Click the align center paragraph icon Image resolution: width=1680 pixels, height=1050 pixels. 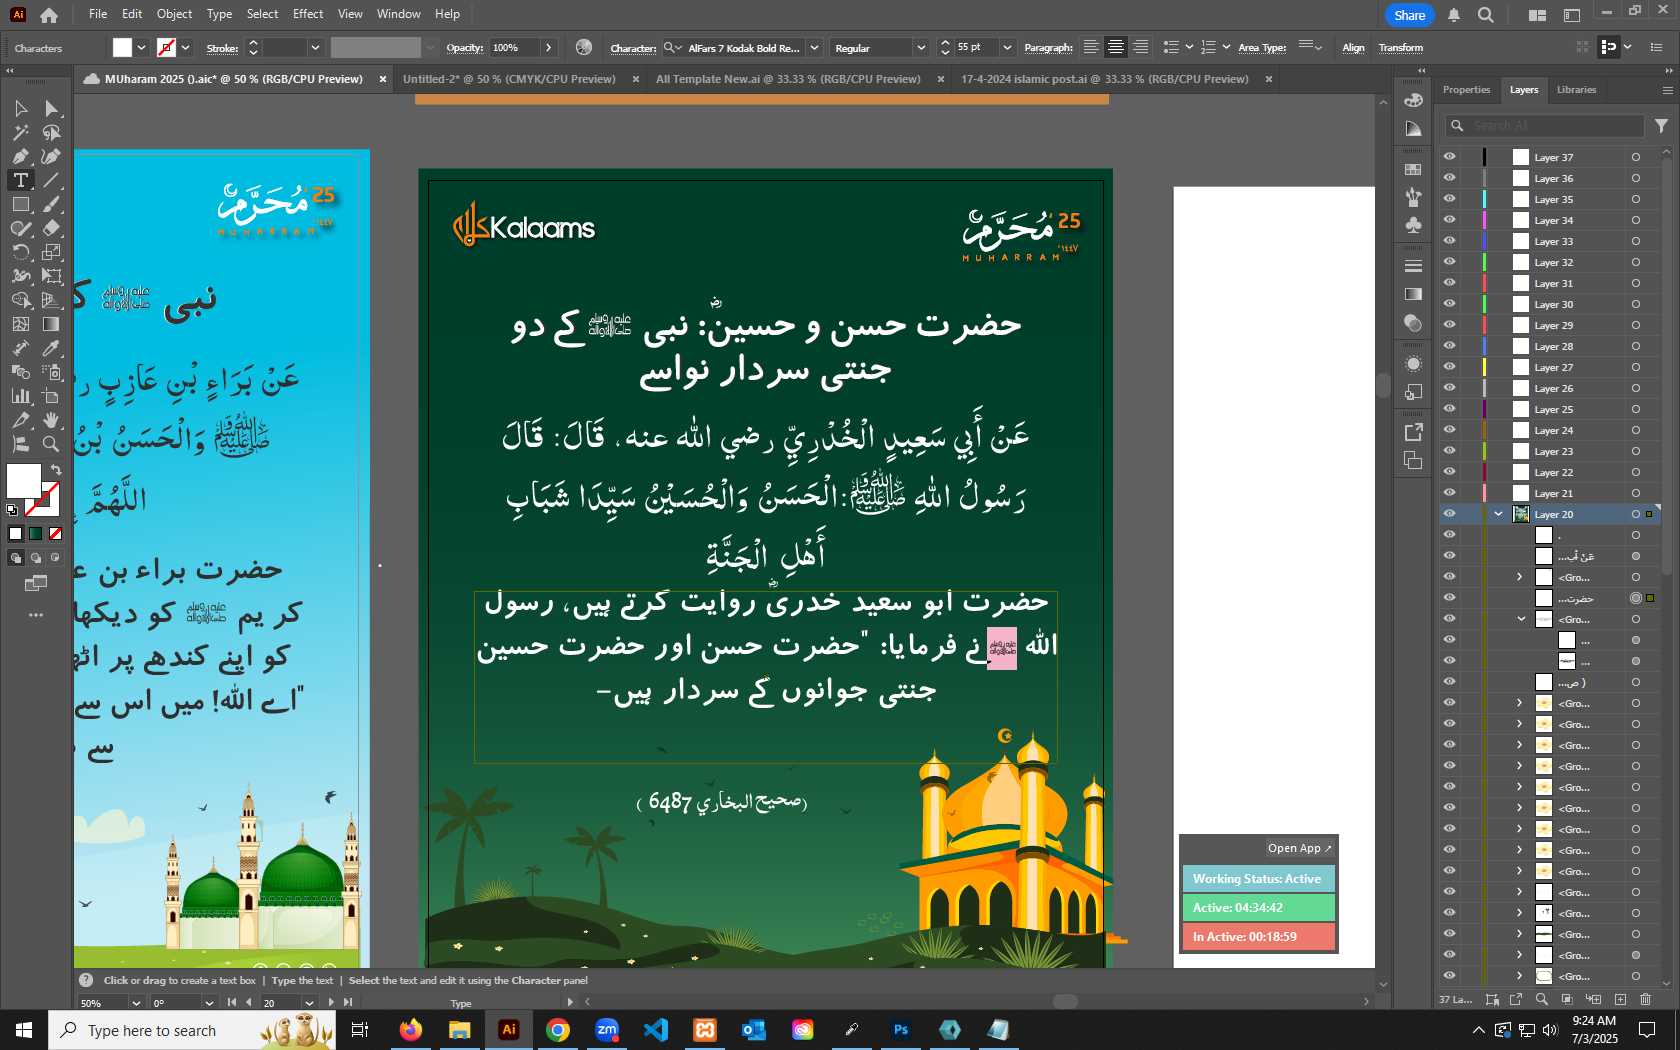click(x=1116, y=47)
